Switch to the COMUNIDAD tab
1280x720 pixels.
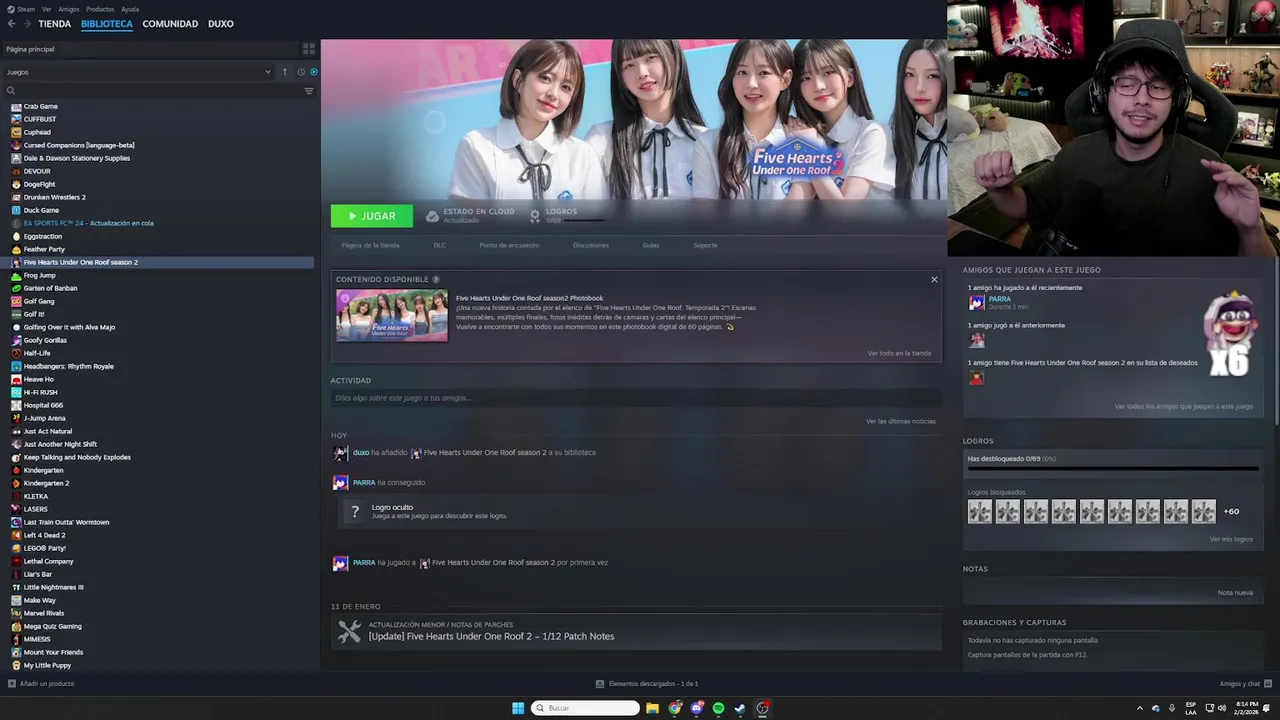point(170,24)
